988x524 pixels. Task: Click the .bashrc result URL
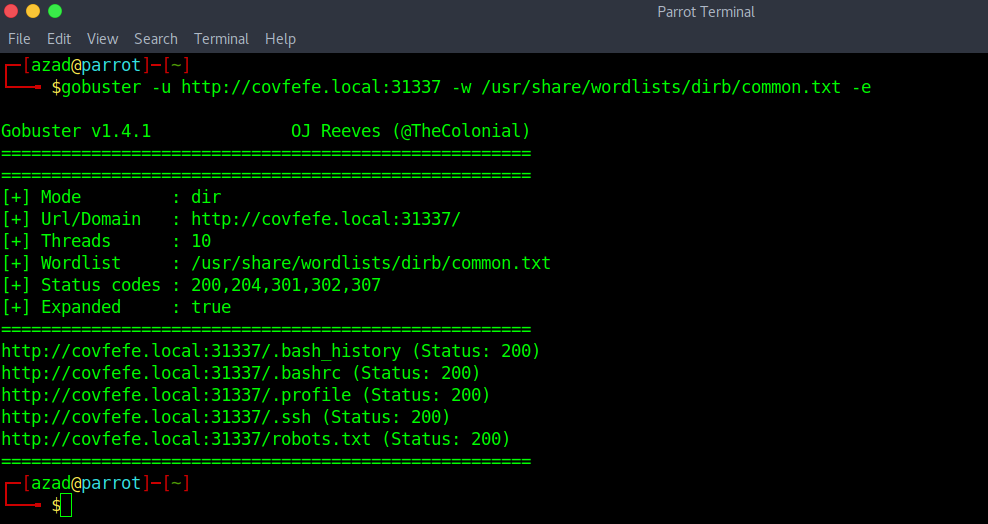(171, 373)
